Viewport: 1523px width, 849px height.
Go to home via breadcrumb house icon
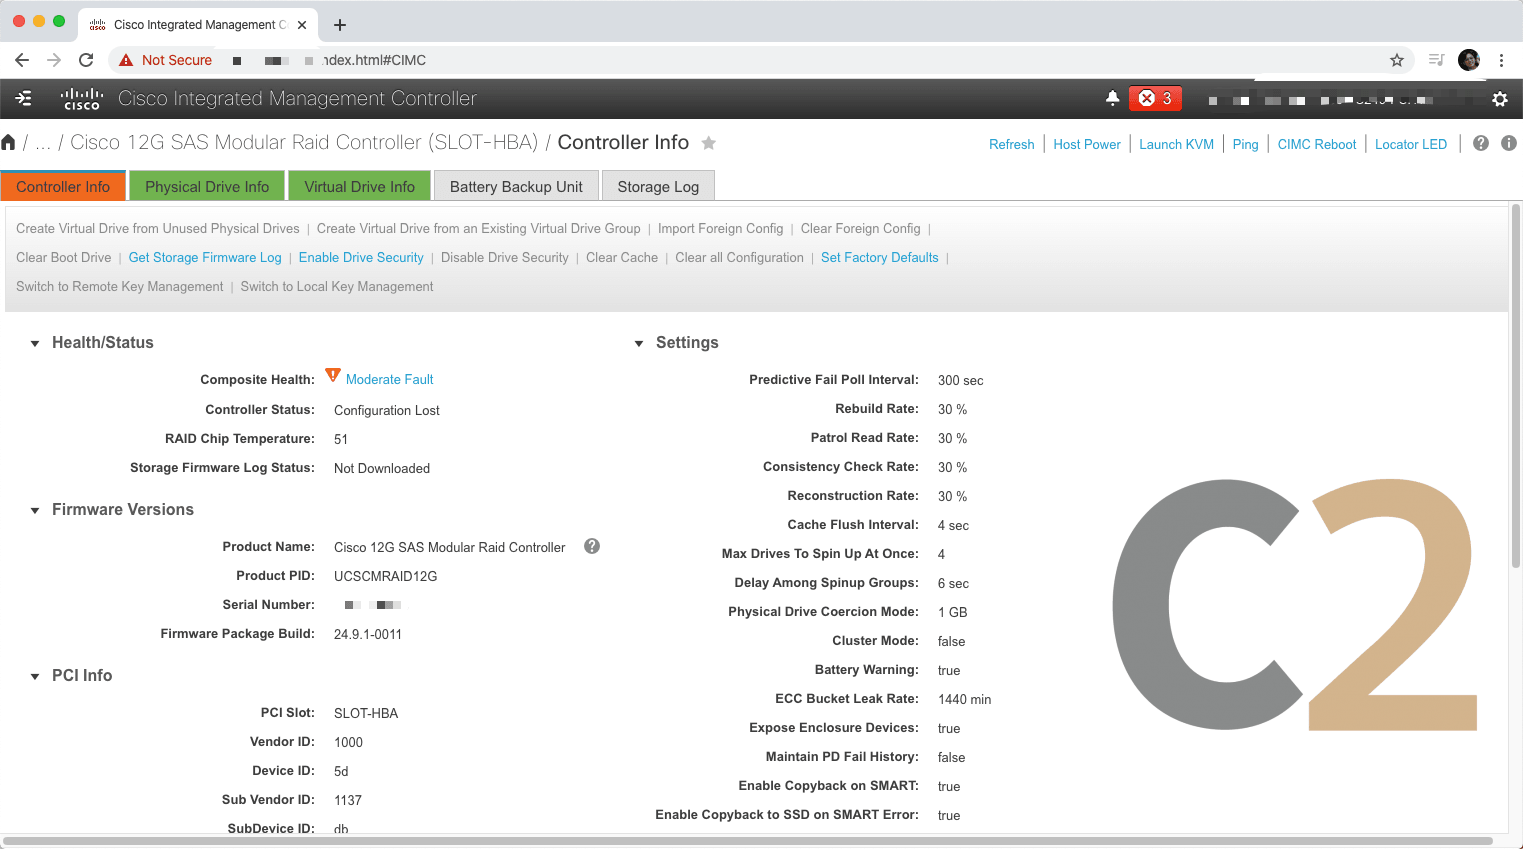pos(8,142)
